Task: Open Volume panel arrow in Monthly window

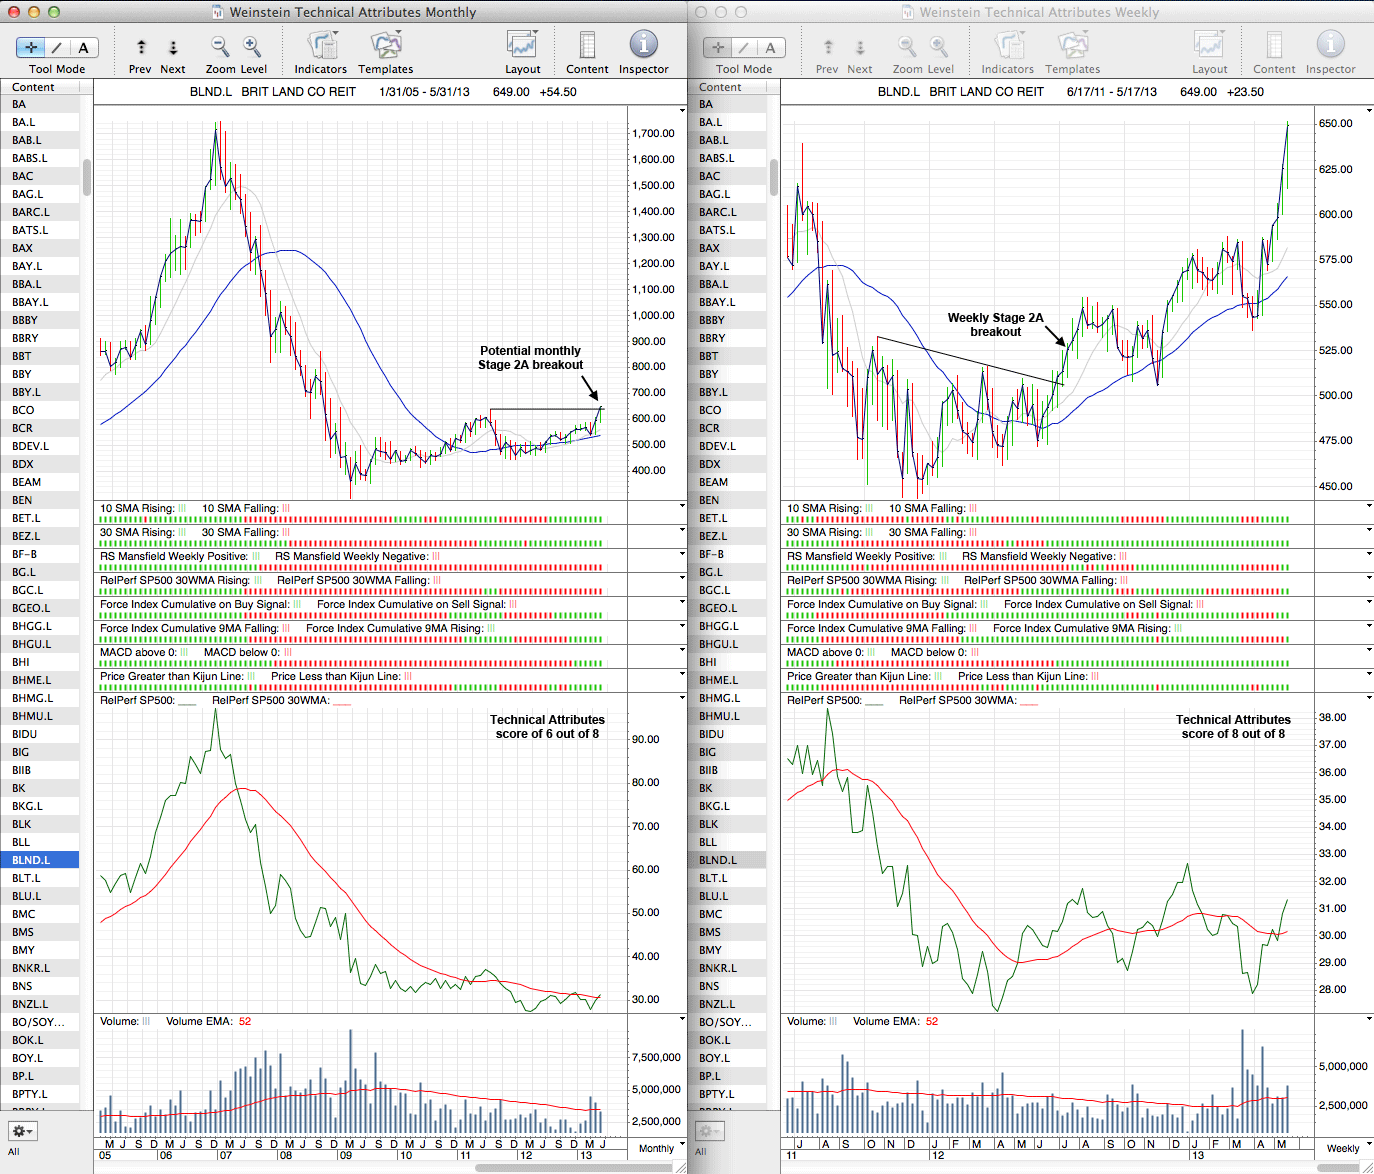Action: pos(682,1019)
